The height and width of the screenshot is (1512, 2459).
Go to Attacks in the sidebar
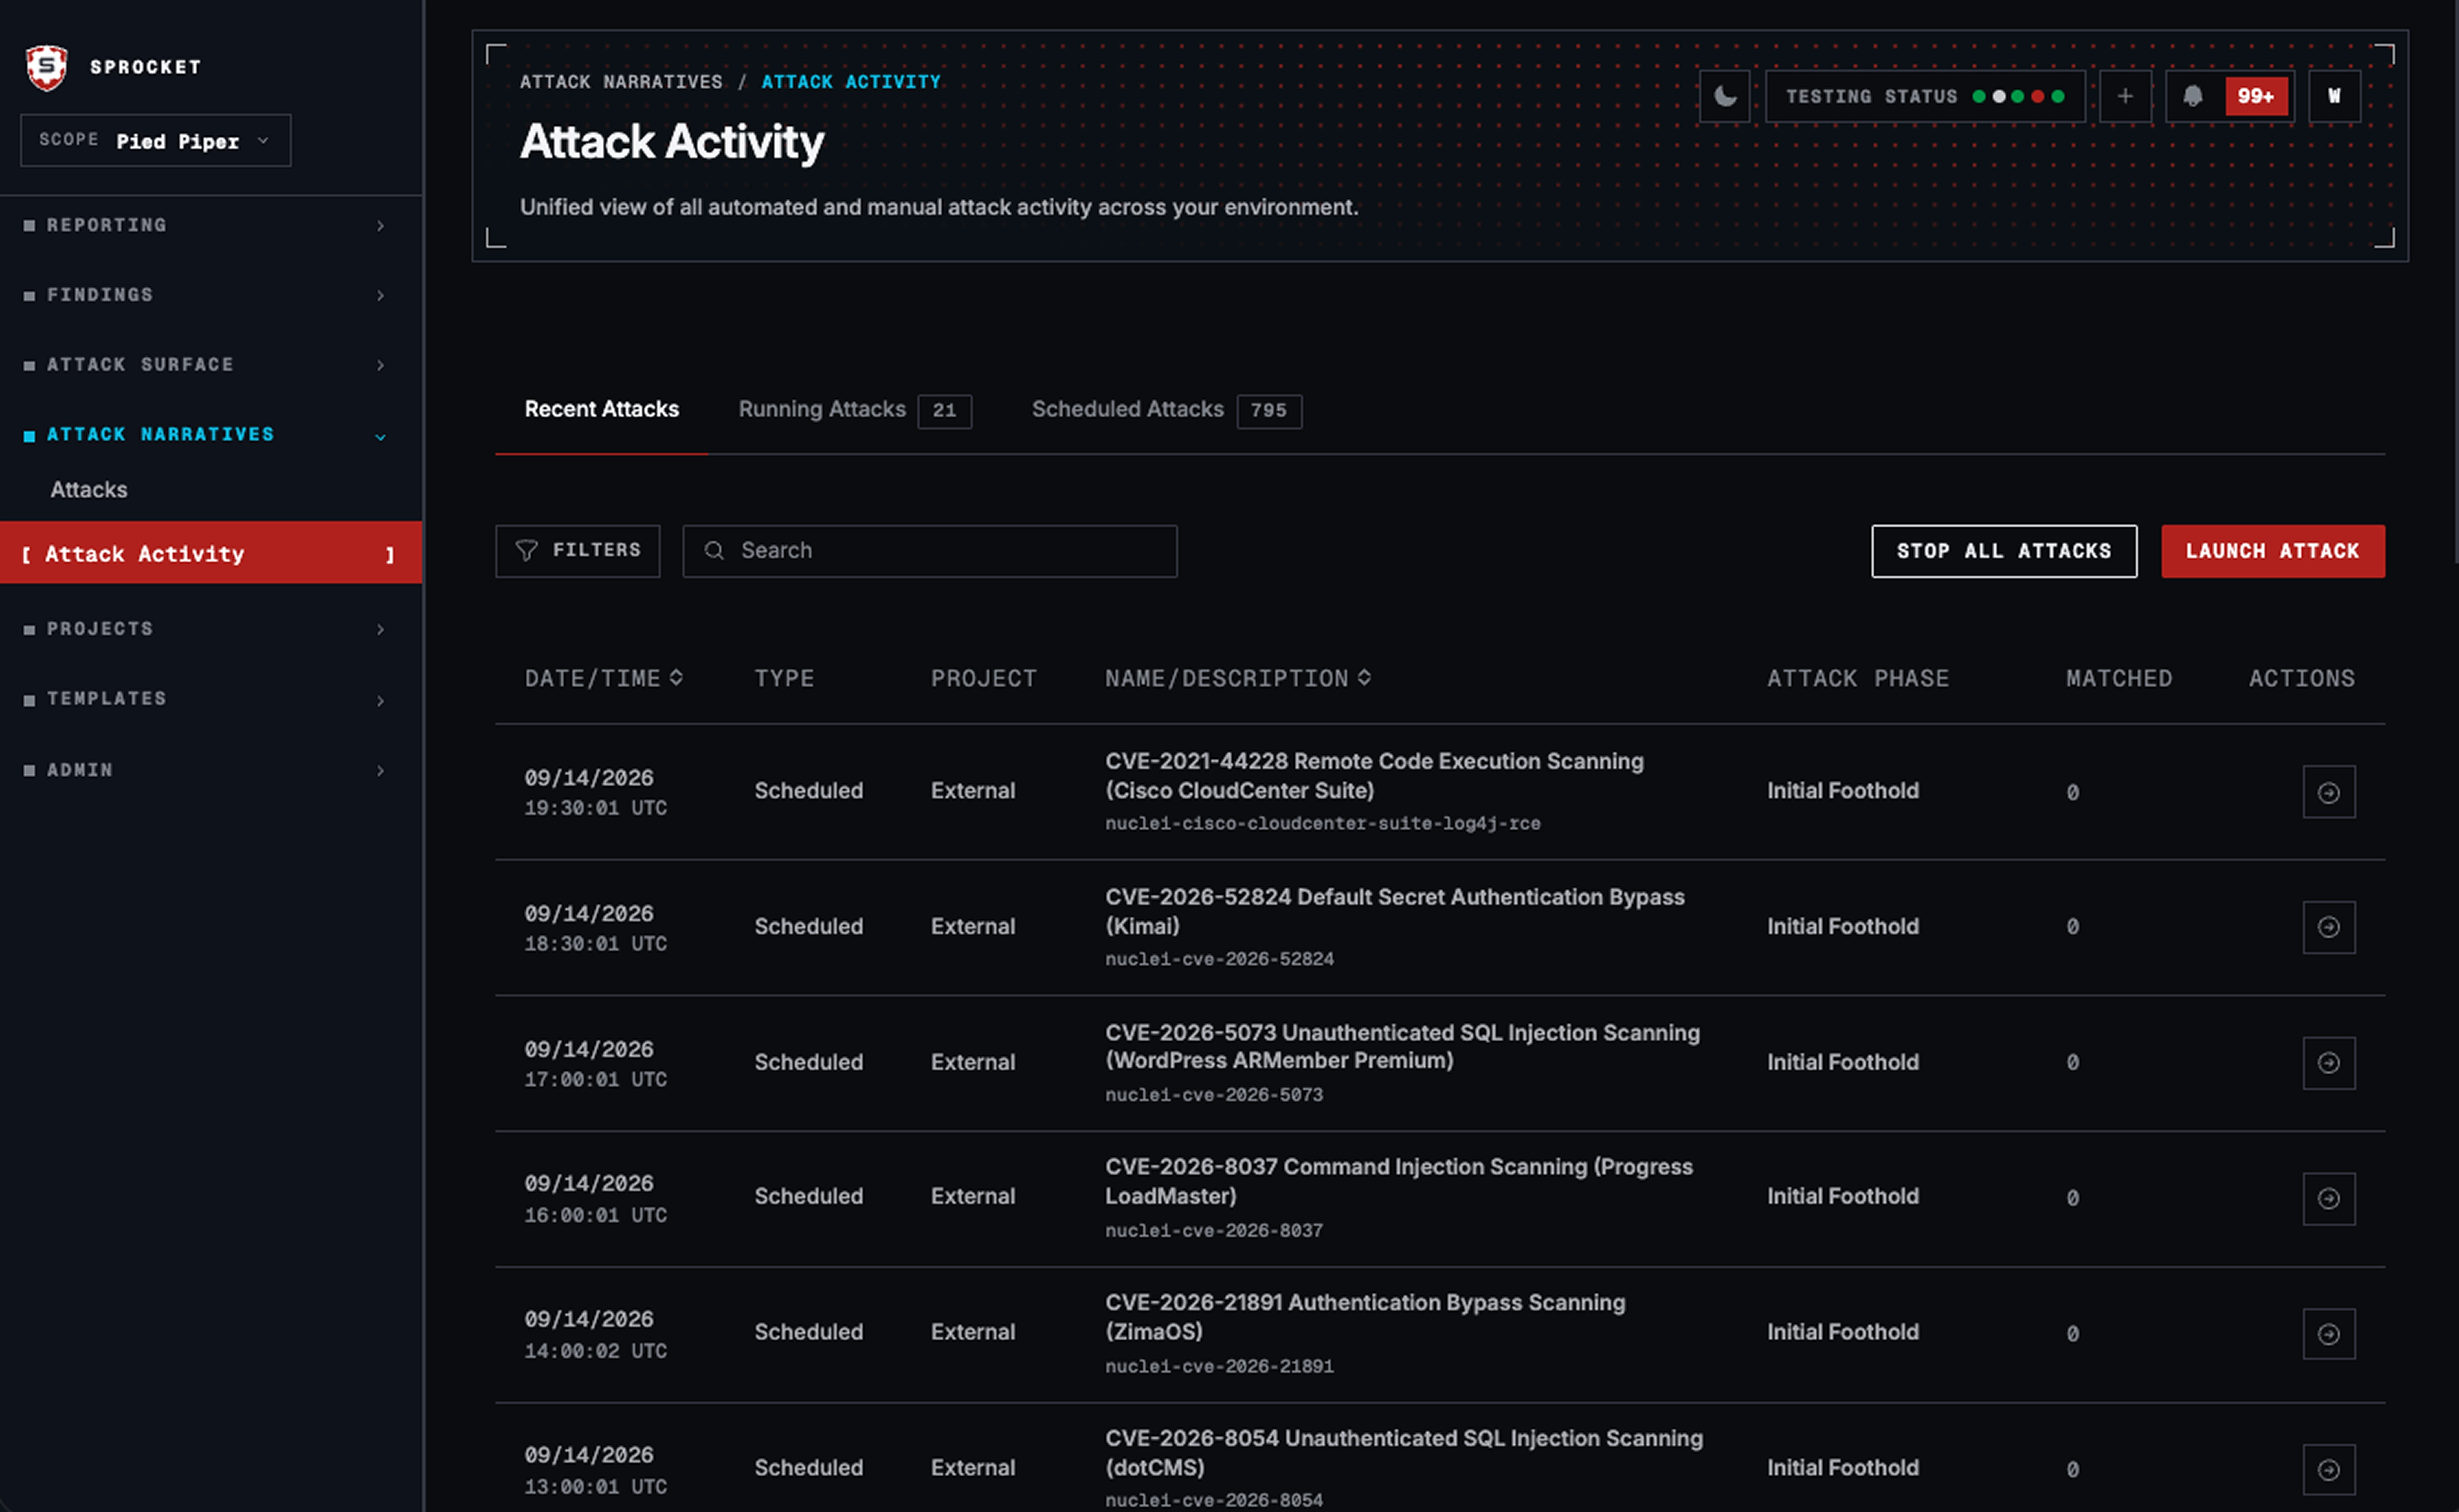(89, 490)
